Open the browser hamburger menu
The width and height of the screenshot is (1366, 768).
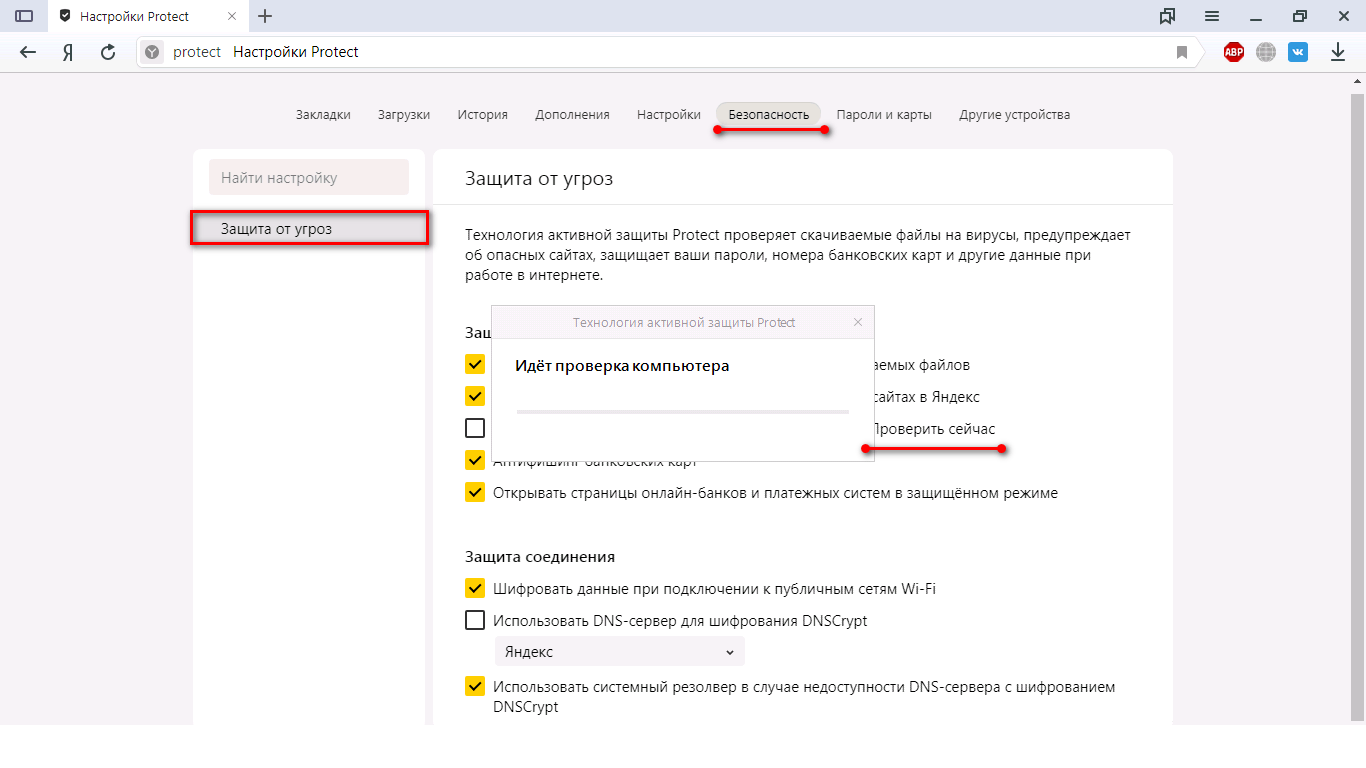pos(1212,16)
